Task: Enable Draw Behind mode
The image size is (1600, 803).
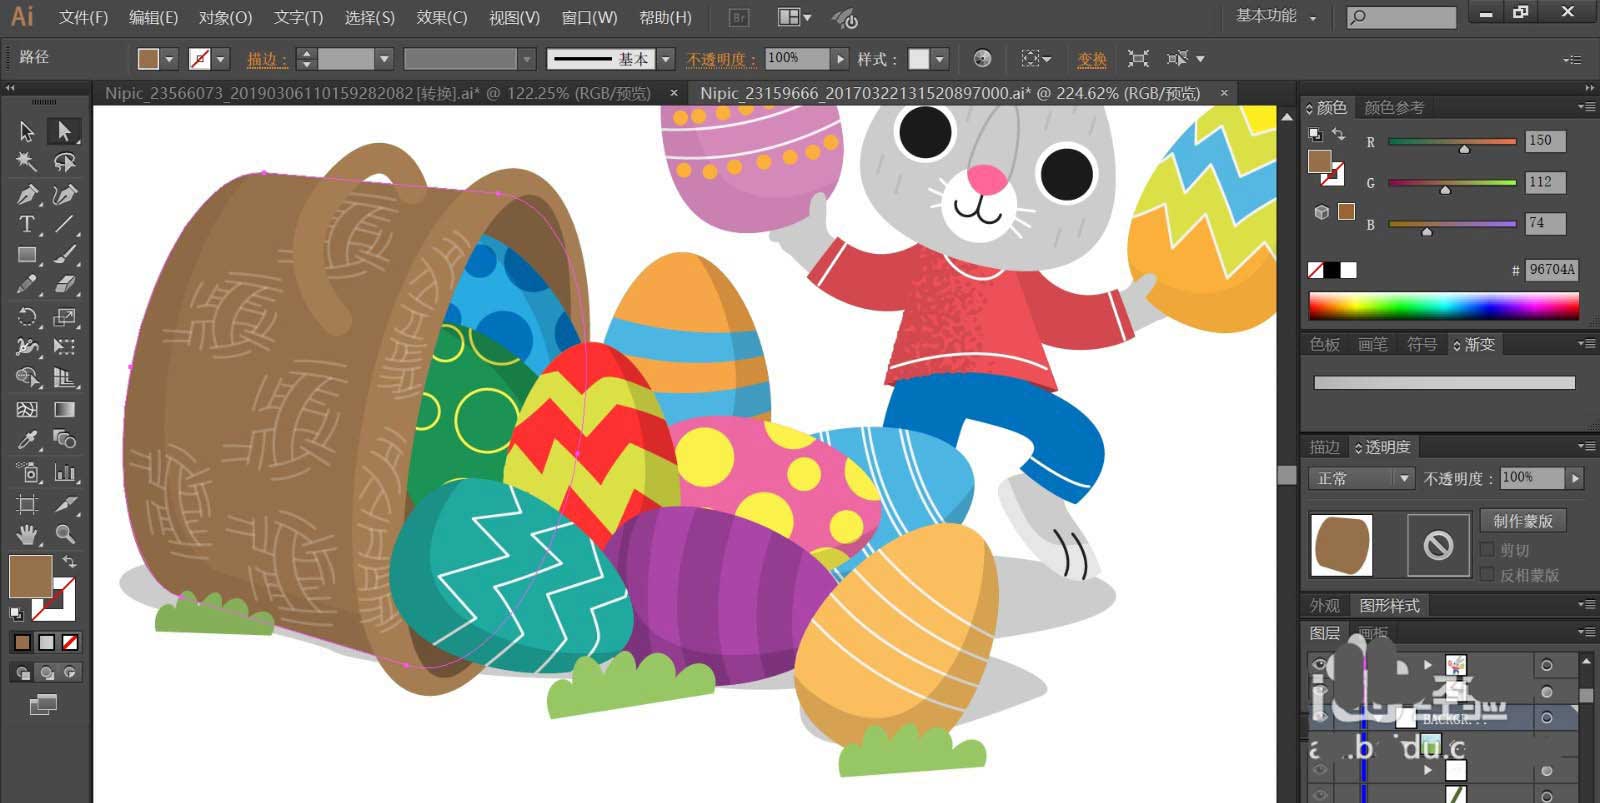Action: [46, 673]
